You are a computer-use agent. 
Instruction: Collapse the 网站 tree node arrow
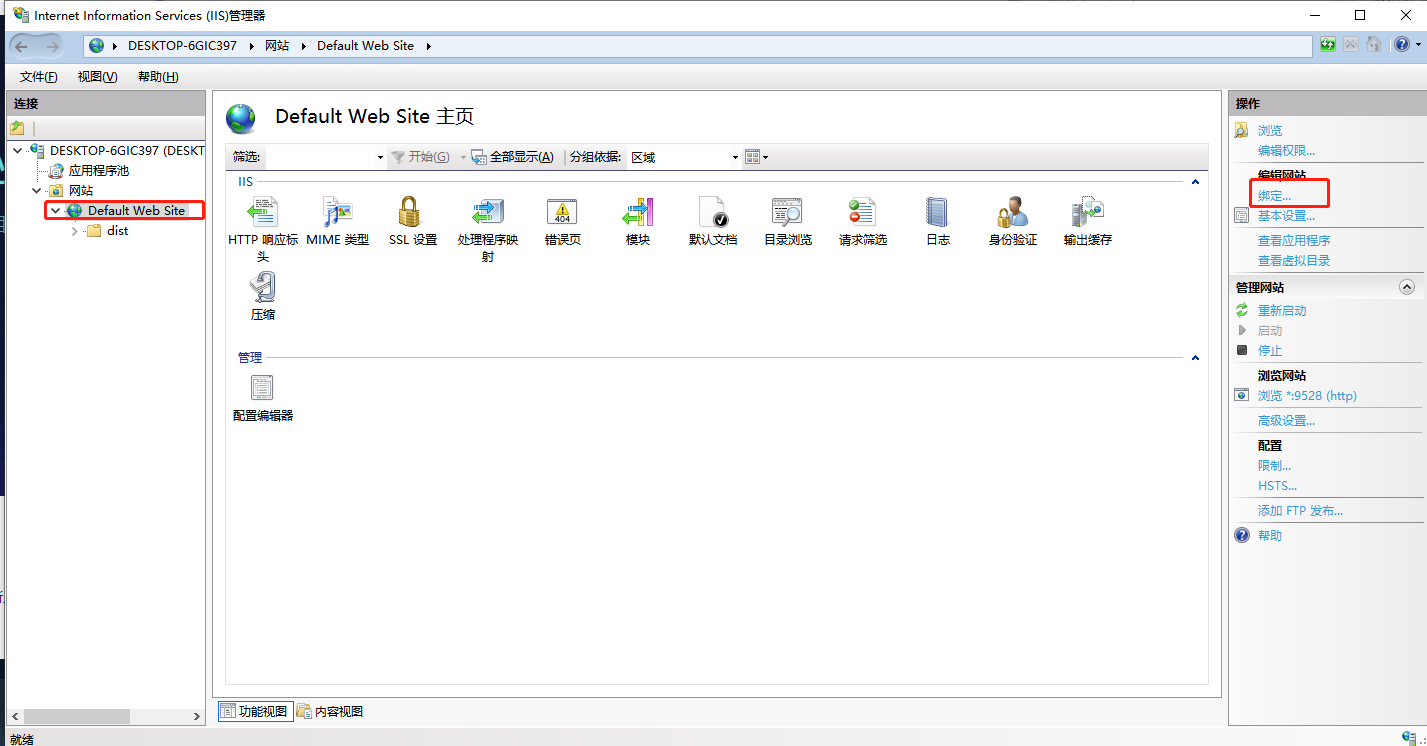37,190
